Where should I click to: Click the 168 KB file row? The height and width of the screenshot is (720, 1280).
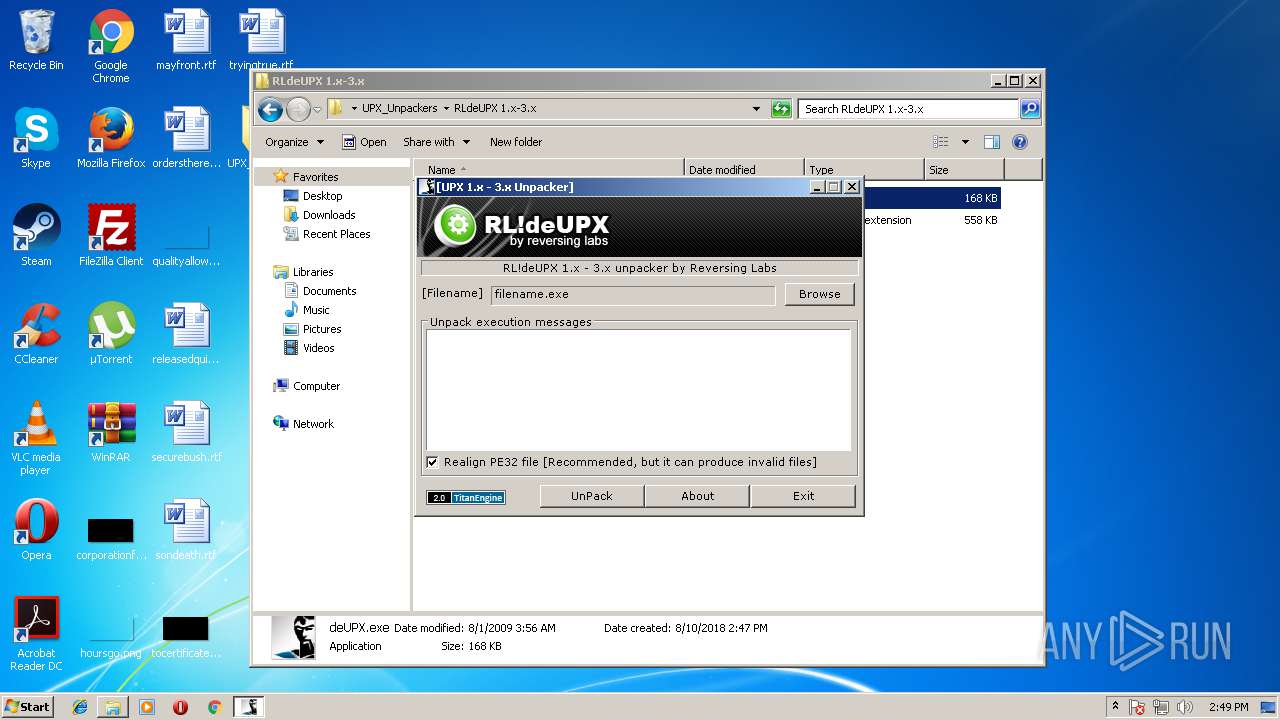(x=931, y=198)
